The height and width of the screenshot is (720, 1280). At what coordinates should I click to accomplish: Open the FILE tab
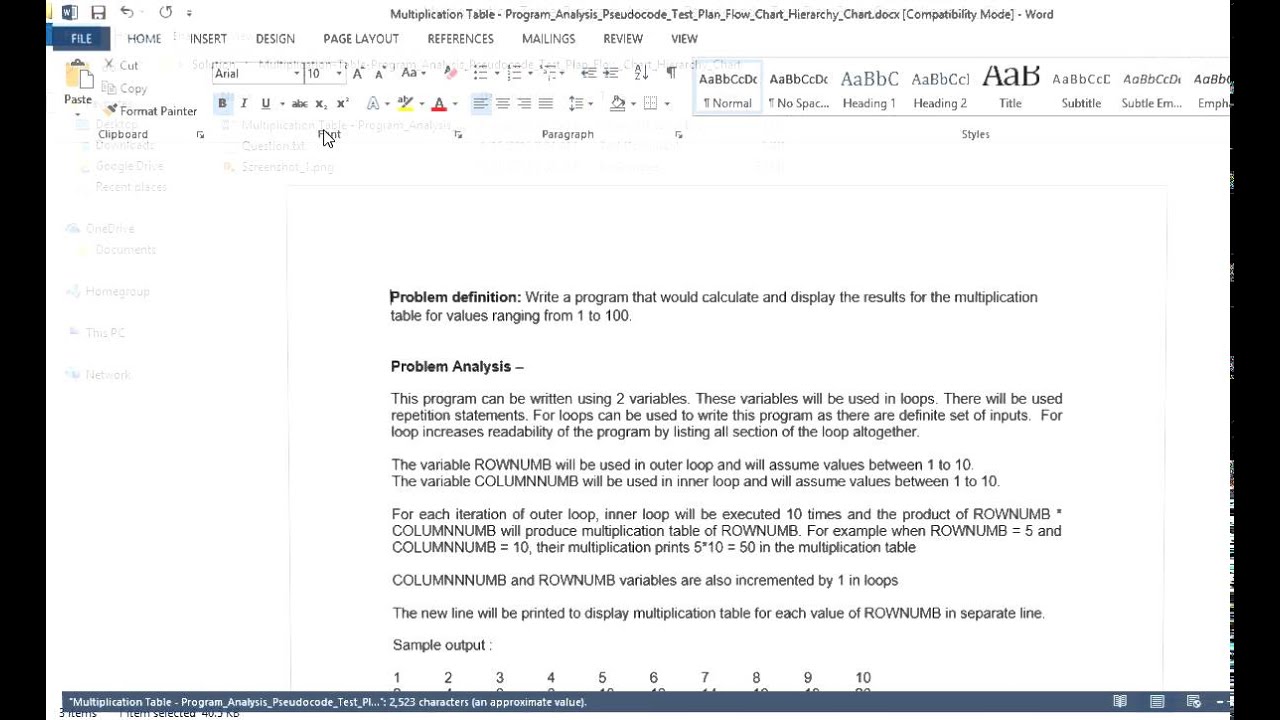[x=81, y=38]
